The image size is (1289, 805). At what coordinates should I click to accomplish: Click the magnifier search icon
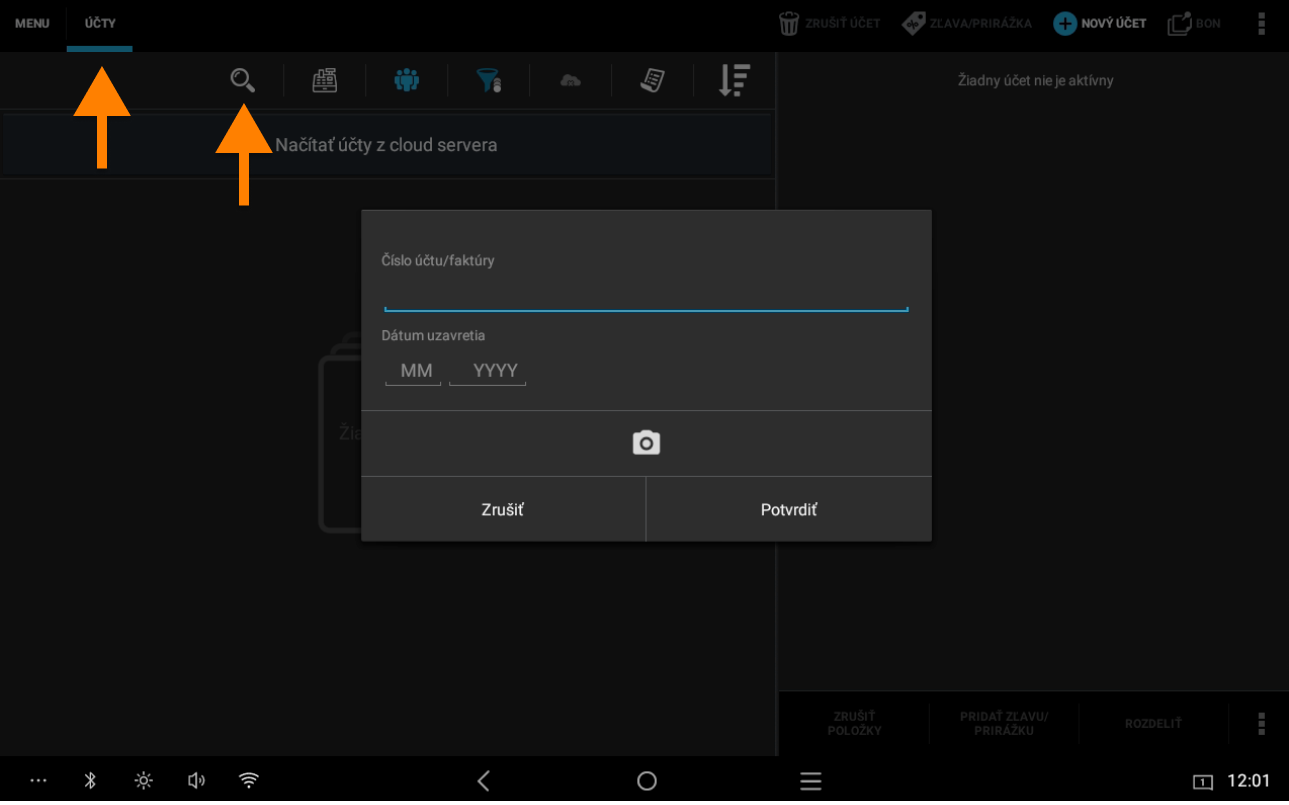pyautogui.click(x=242, y=80)
